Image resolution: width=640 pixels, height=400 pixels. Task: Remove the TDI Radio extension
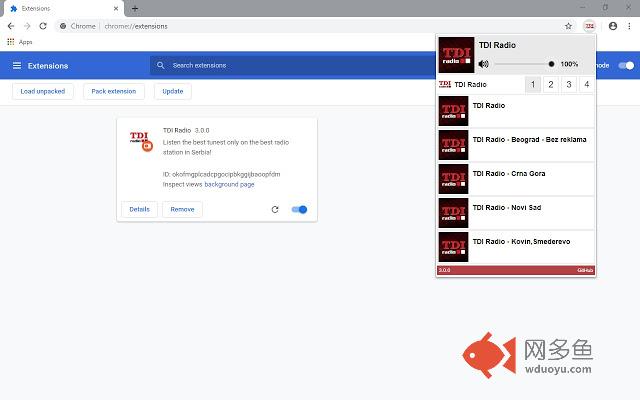point(182,209)
